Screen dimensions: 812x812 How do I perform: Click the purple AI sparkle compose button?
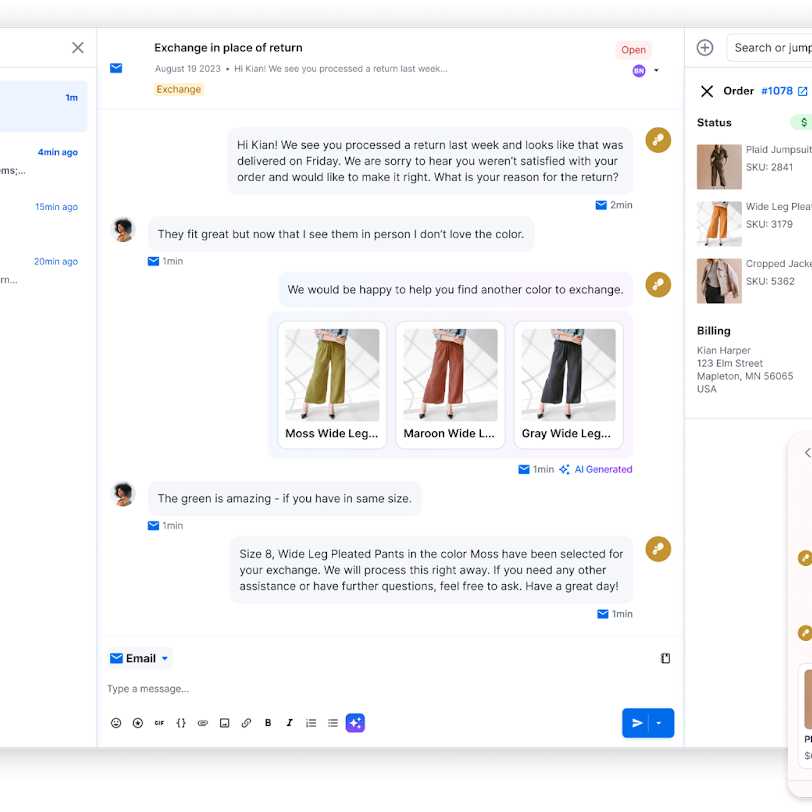(x=355, y=723)
